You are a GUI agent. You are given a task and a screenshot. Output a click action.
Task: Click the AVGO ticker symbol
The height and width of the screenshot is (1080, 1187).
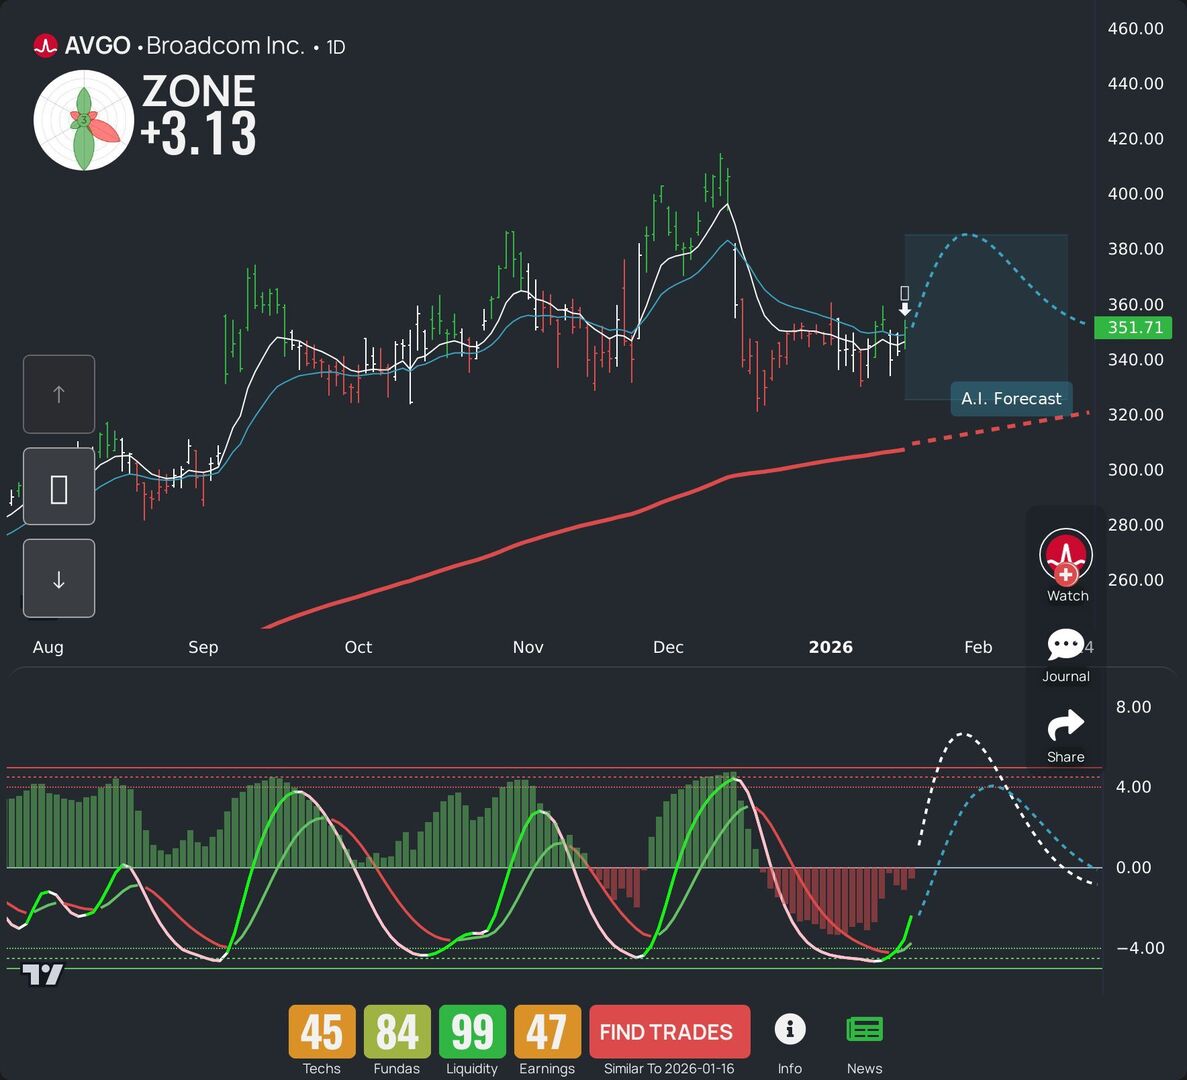(98, 46)
